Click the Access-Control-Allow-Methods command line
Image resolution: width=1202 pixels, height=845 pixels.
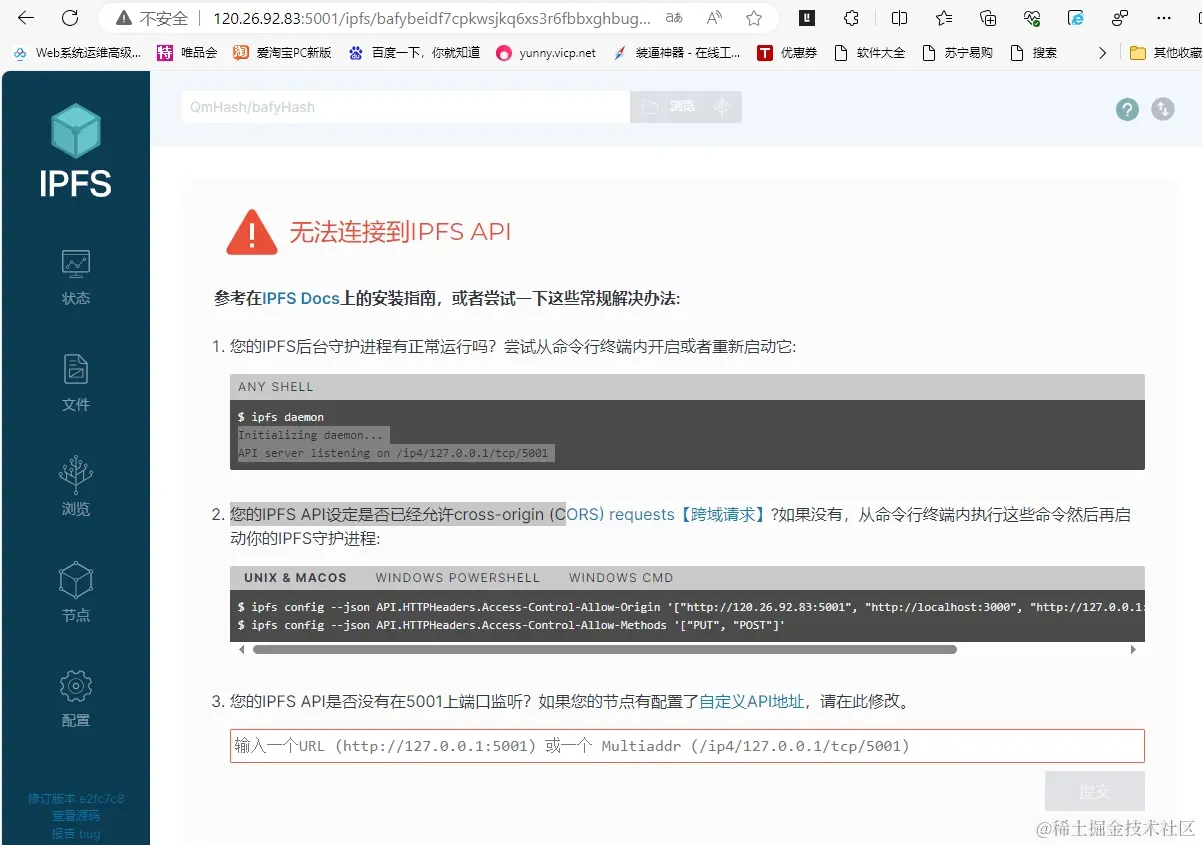tap(511, 625)
